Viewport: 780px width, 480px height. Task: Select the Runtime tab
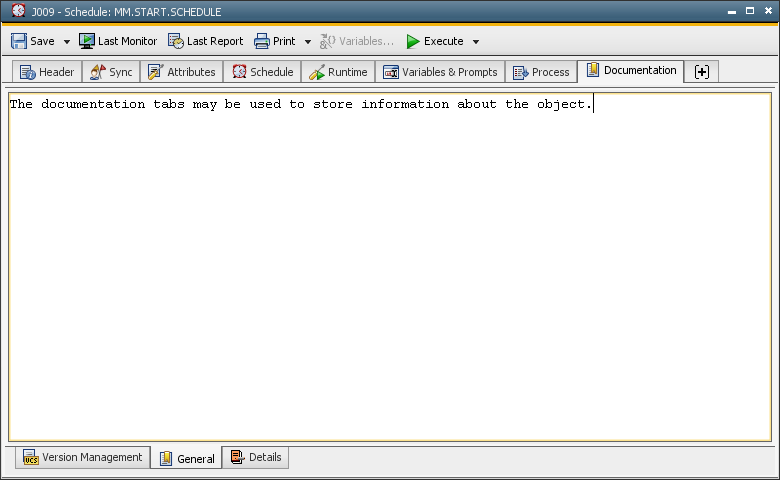click(x=338, y=72)
